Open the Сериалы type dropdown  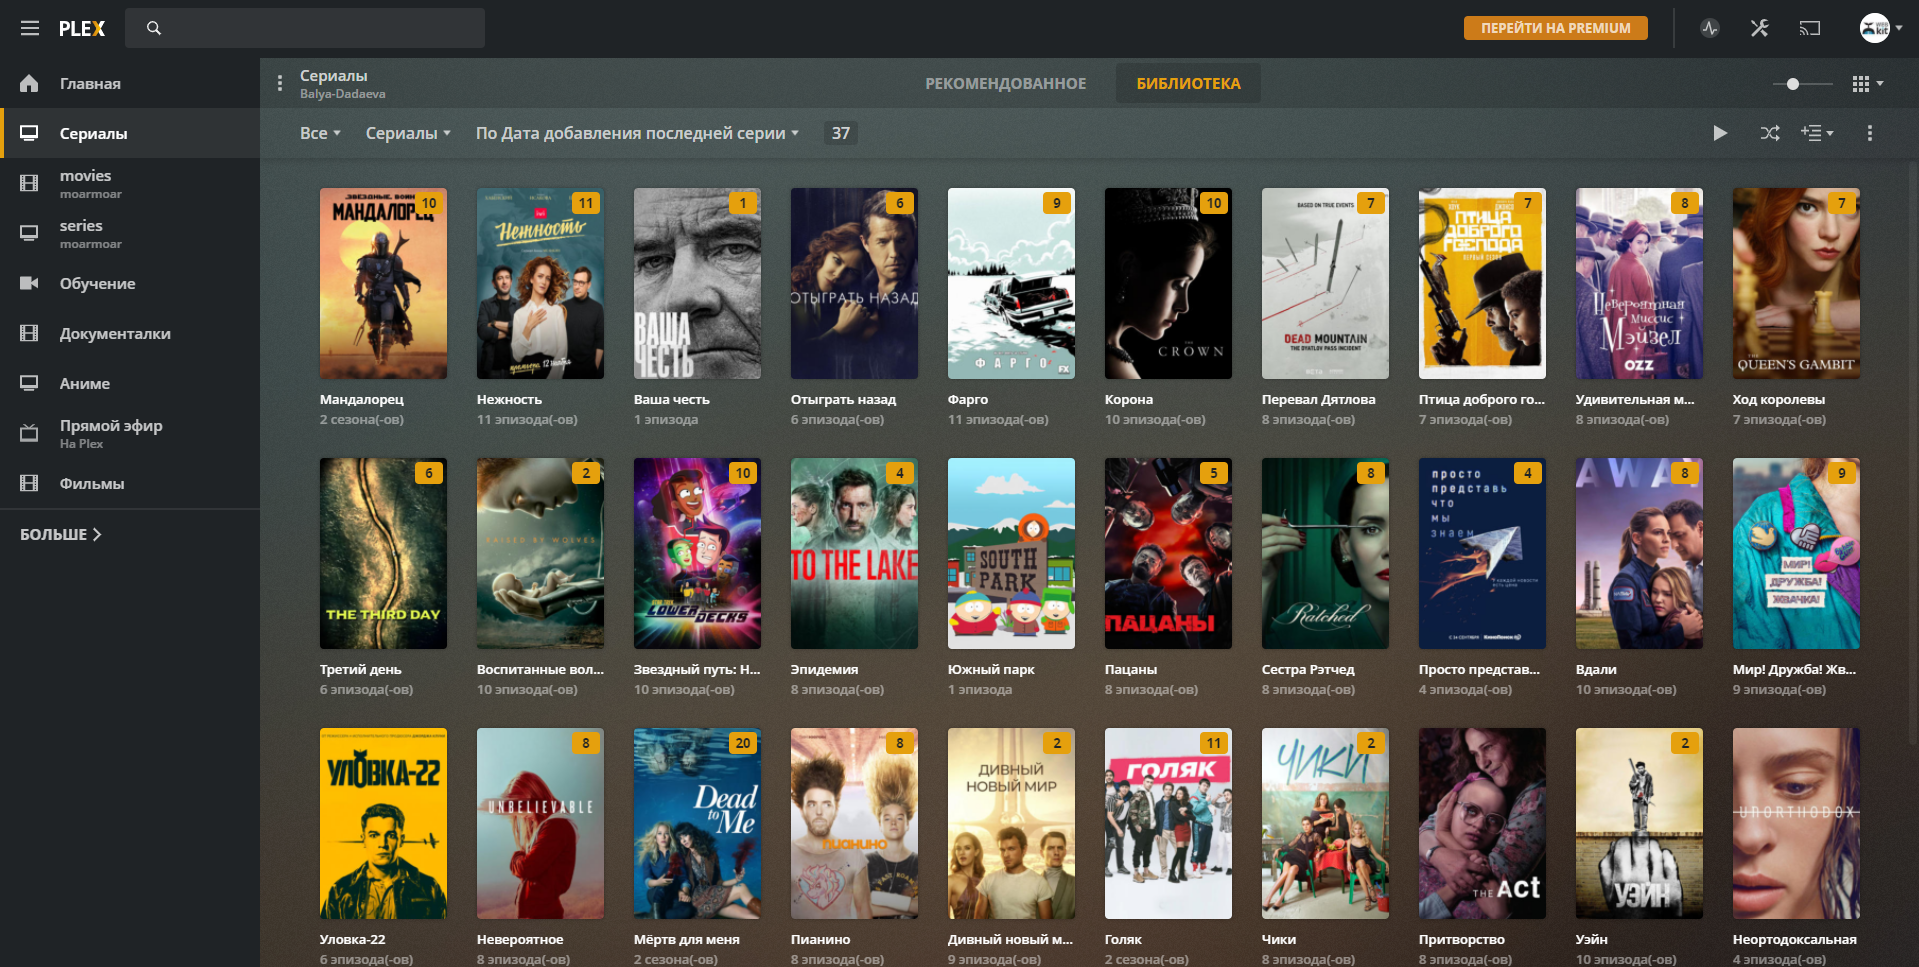(407, 133)
